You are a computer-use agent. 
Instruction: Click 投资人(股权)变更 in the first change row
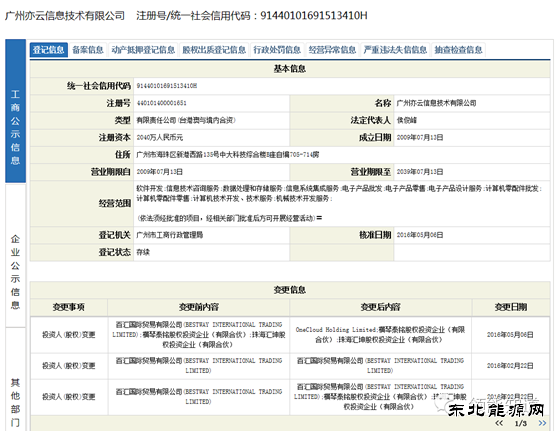pyautogui.click(x=69, y=335)
